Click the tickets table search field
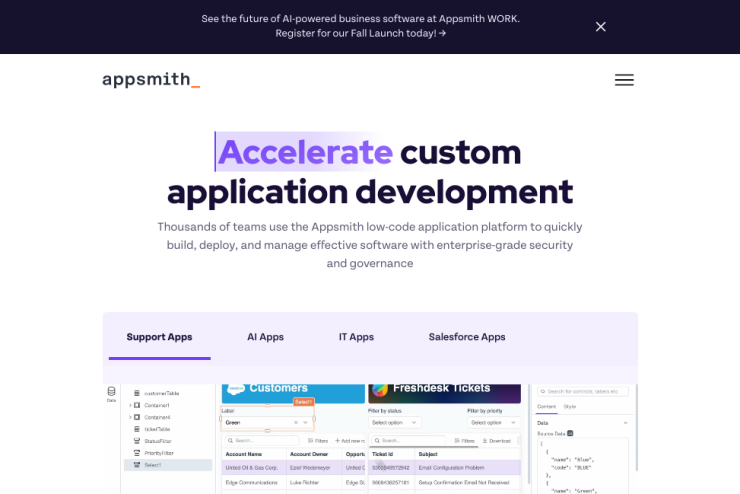 (x=408, y=441)
